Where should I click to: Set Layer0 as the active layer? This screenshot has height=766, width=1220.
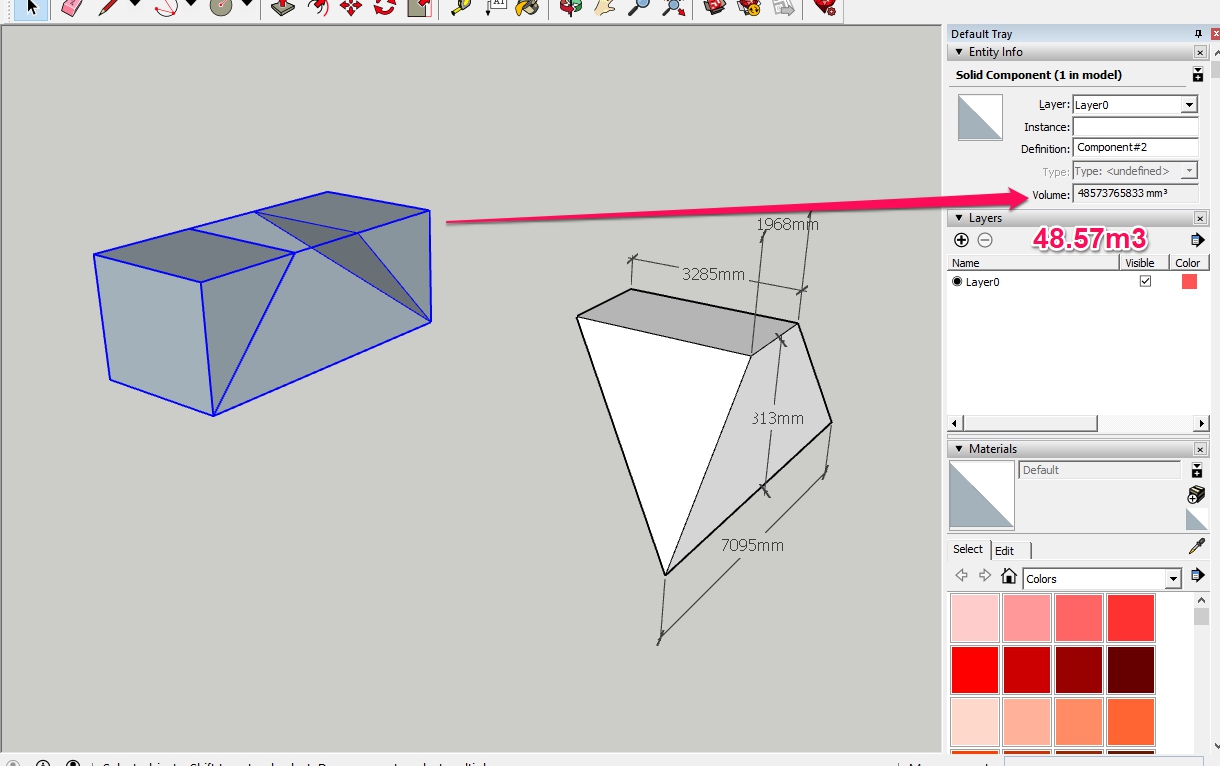(957, 282)
